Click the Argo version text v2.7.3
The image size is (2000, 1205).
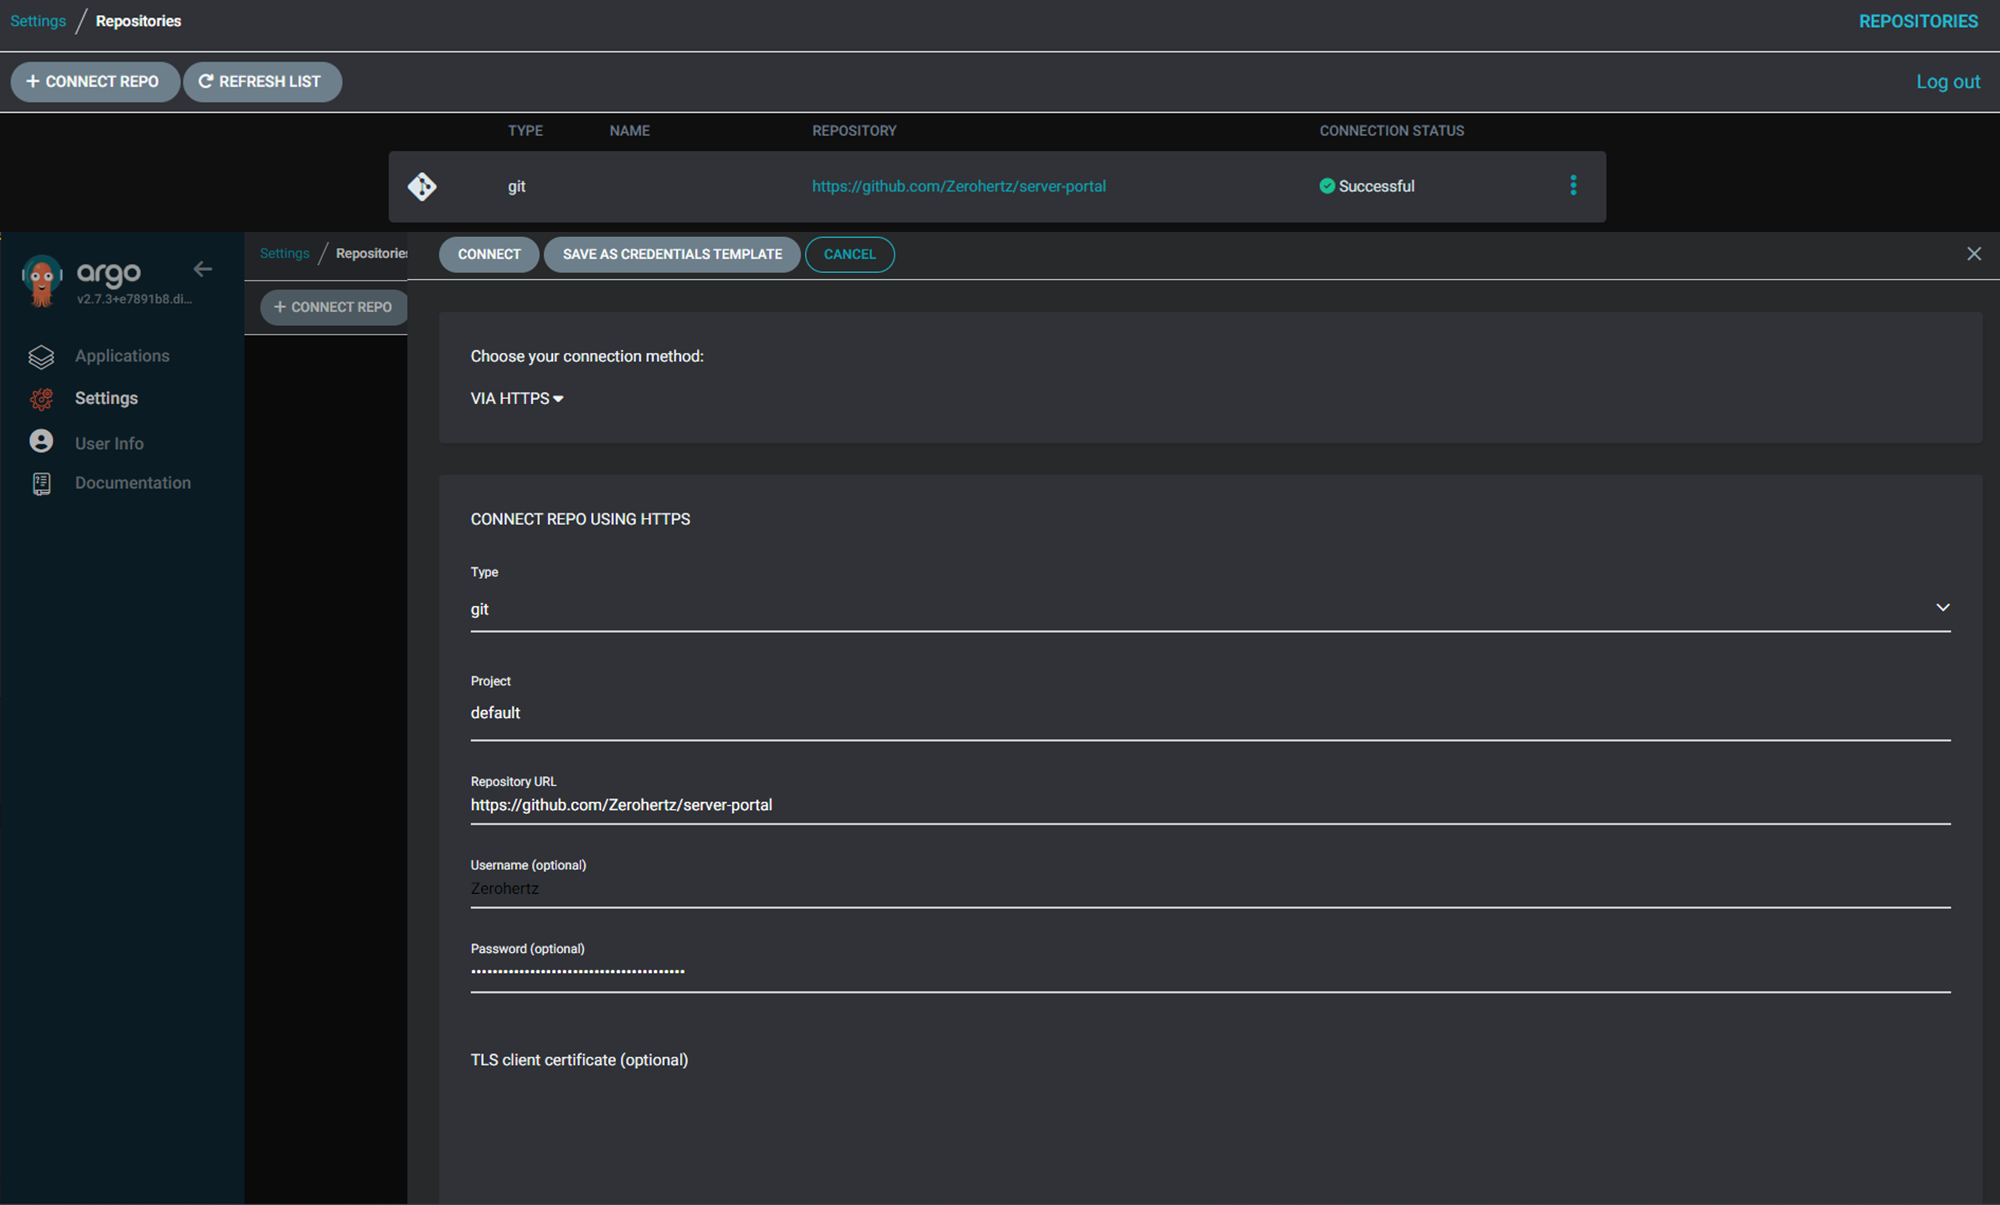tap(134, 299)
